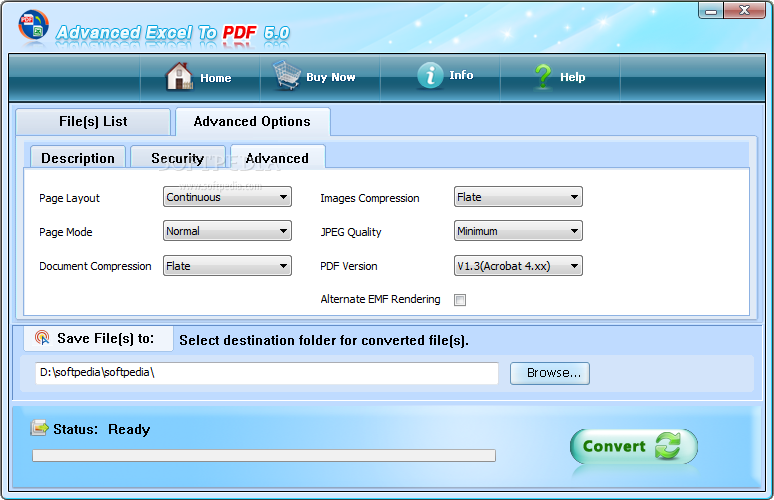
Task: Click the PDF Version label
Action: (348, 266)
